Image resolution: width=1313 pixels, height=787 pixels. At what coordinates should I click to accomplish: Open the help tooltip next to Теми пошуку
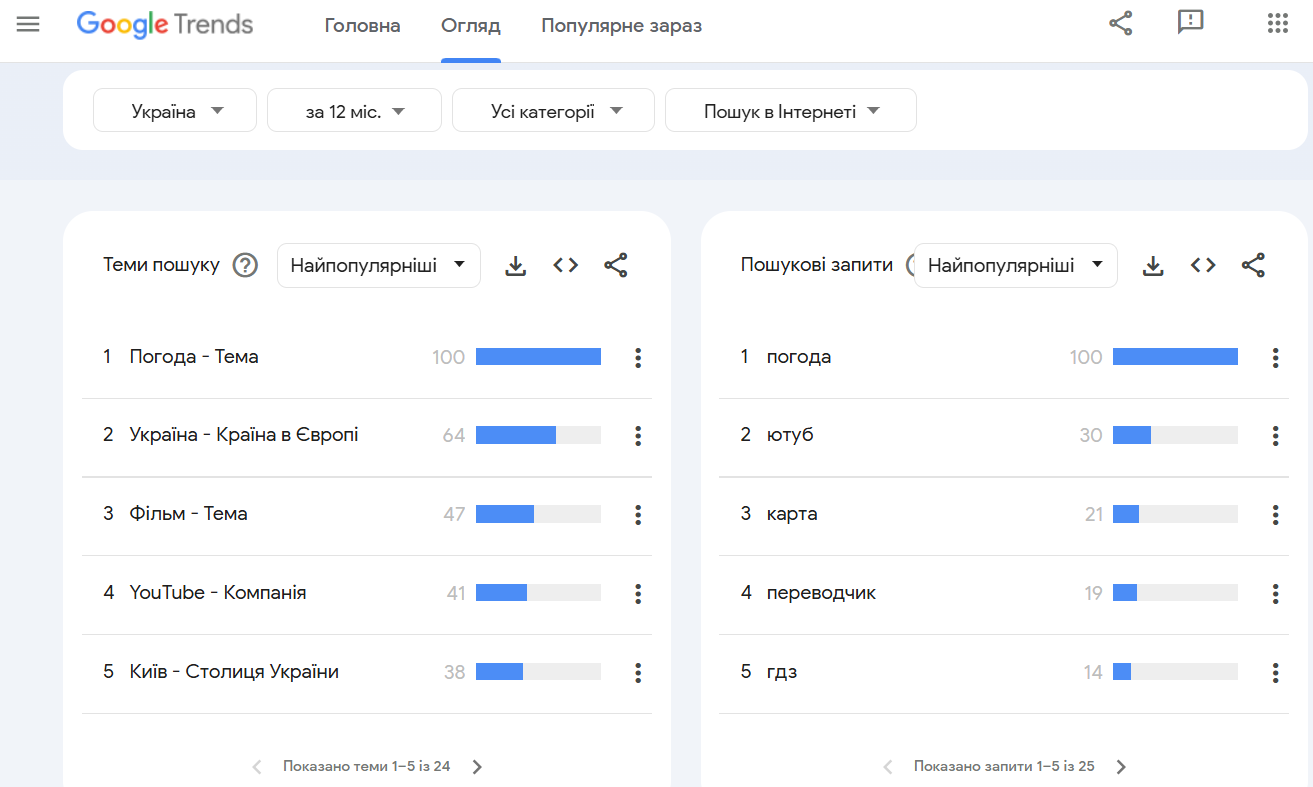[245, 264]
